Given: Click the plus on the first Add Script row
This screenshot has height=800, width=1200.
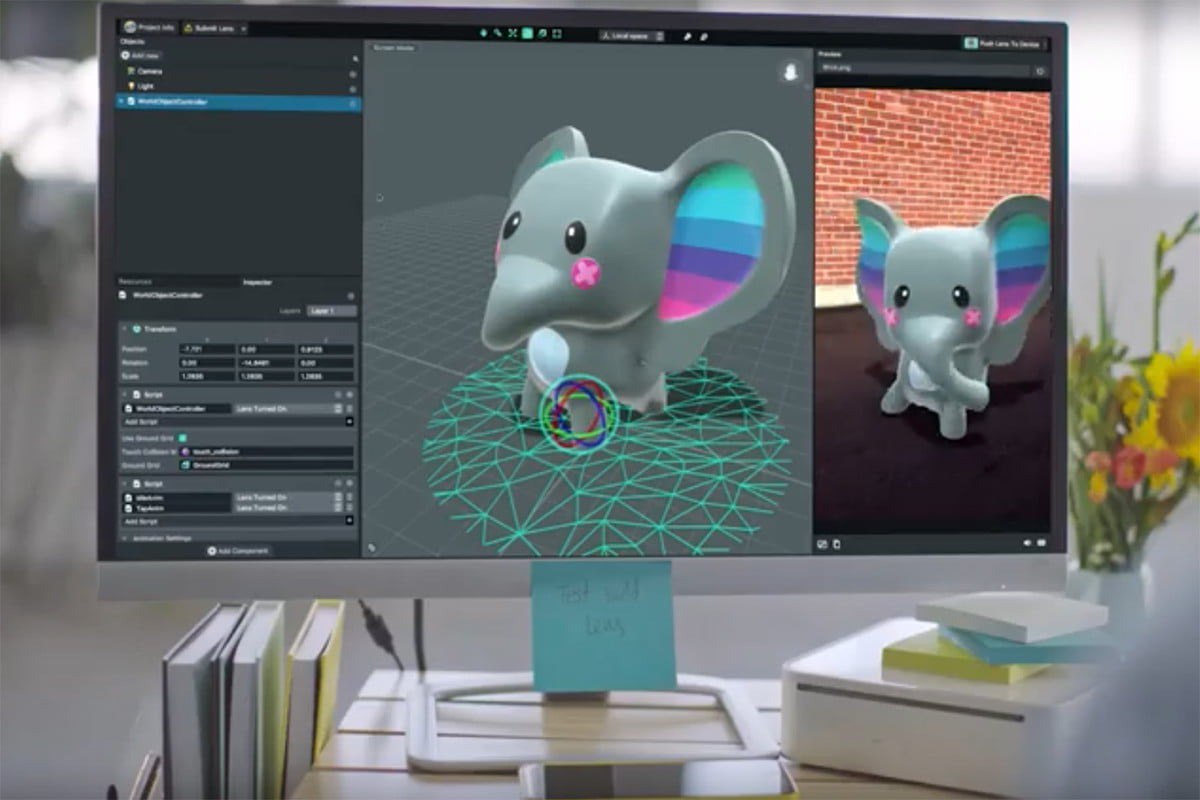Looking at the screenshot, I should click(x=349, y=422).
